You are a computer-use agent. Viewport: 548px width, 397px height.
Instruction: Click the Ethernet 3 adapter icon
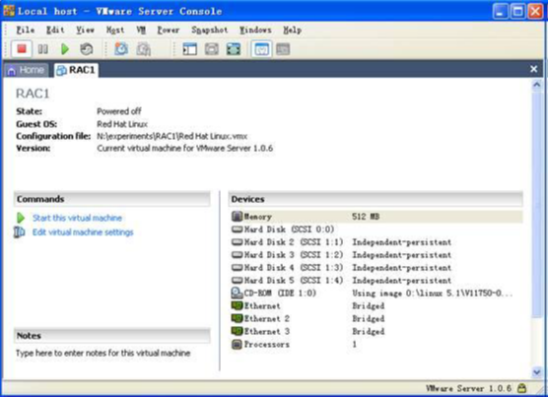point(237,331)
